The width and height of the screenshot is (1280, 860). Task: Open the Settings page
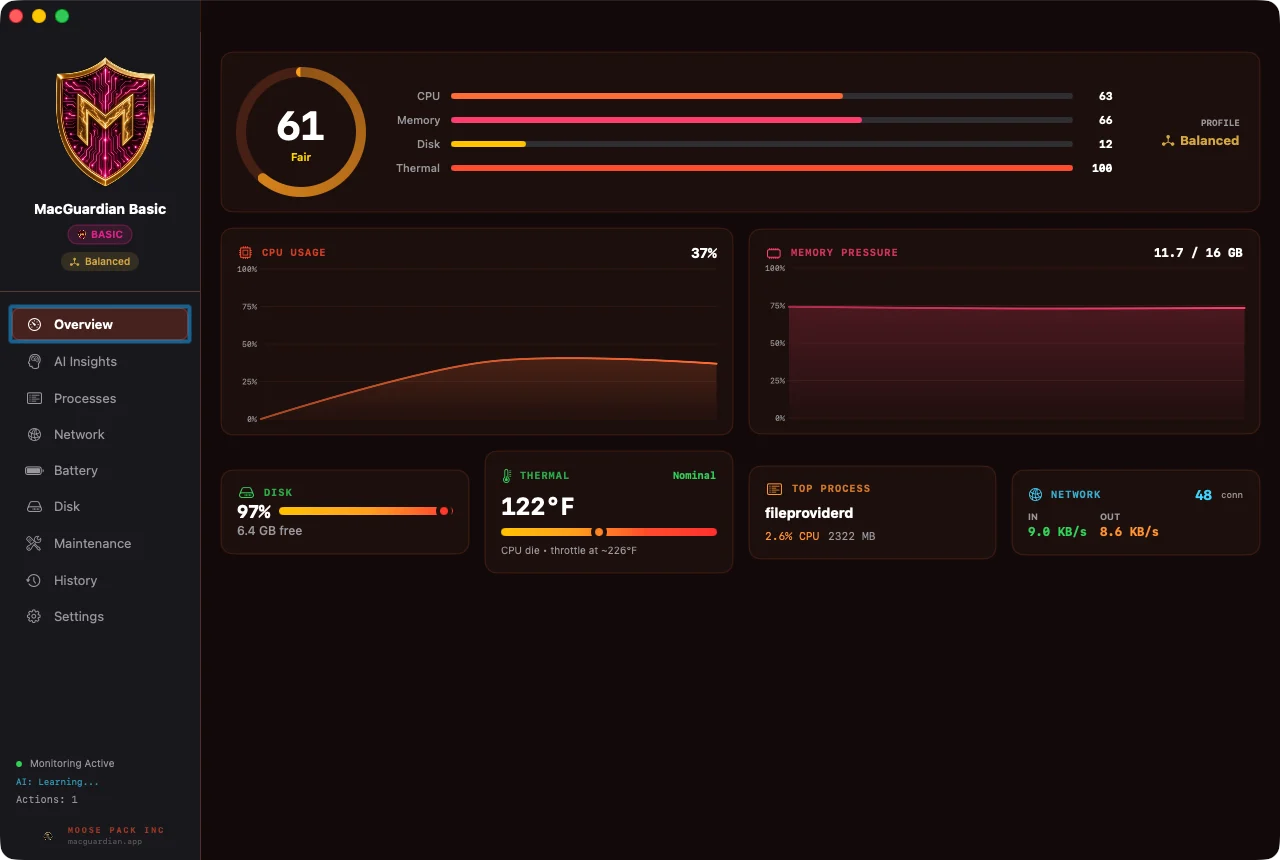click(100, 616)
